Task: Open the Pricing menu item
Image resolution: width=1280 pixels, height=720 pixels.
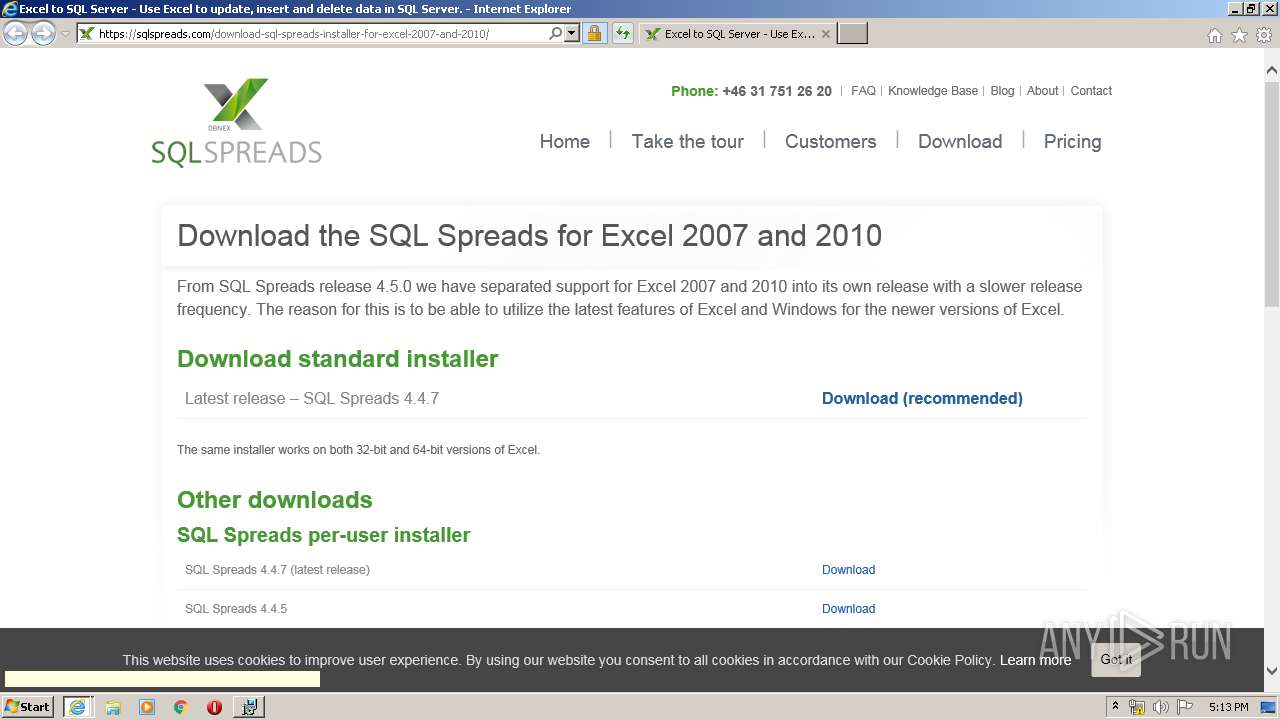Action: coord(1072,142)
